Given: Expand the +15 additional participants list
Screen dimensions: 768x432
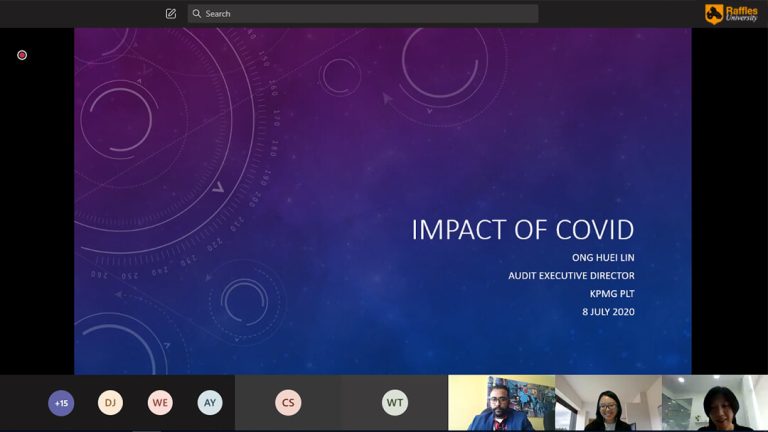Looking at the screenshot, I should (61, 403).
